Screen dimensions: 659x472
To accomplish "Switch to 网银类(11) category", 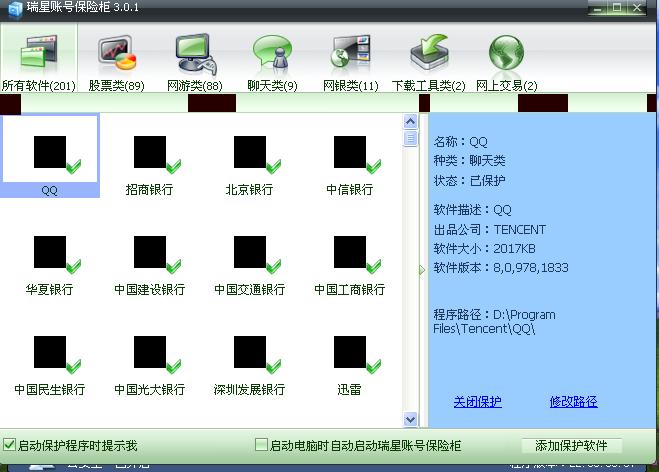I will [351, 63].
